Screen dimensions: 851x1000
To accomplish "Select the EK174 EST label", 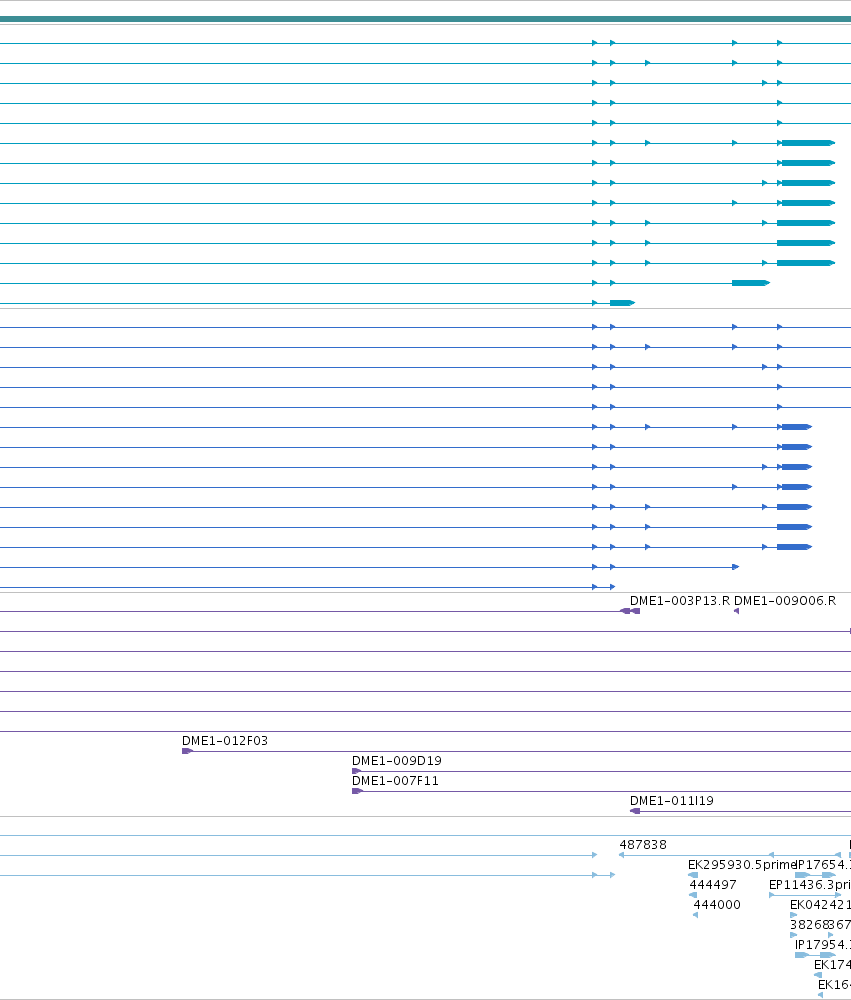I will point(832,964).
